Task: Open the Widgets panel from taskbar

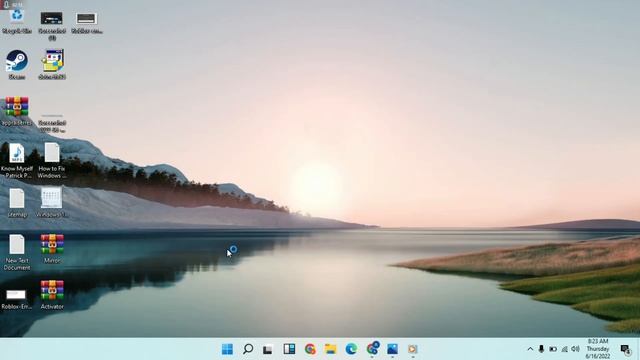Action: tap(289, 349)
